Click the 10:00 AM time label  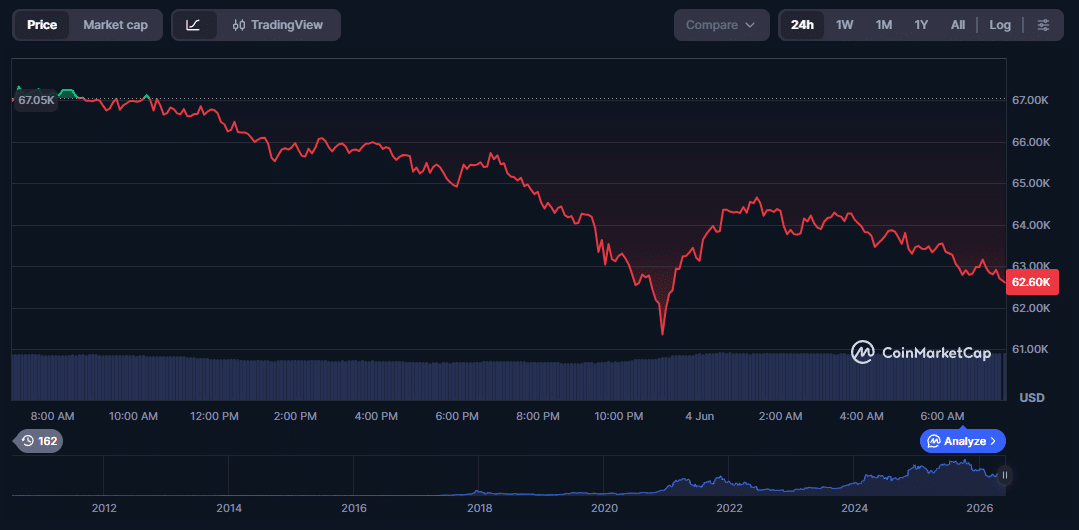[x=133, y=416]
